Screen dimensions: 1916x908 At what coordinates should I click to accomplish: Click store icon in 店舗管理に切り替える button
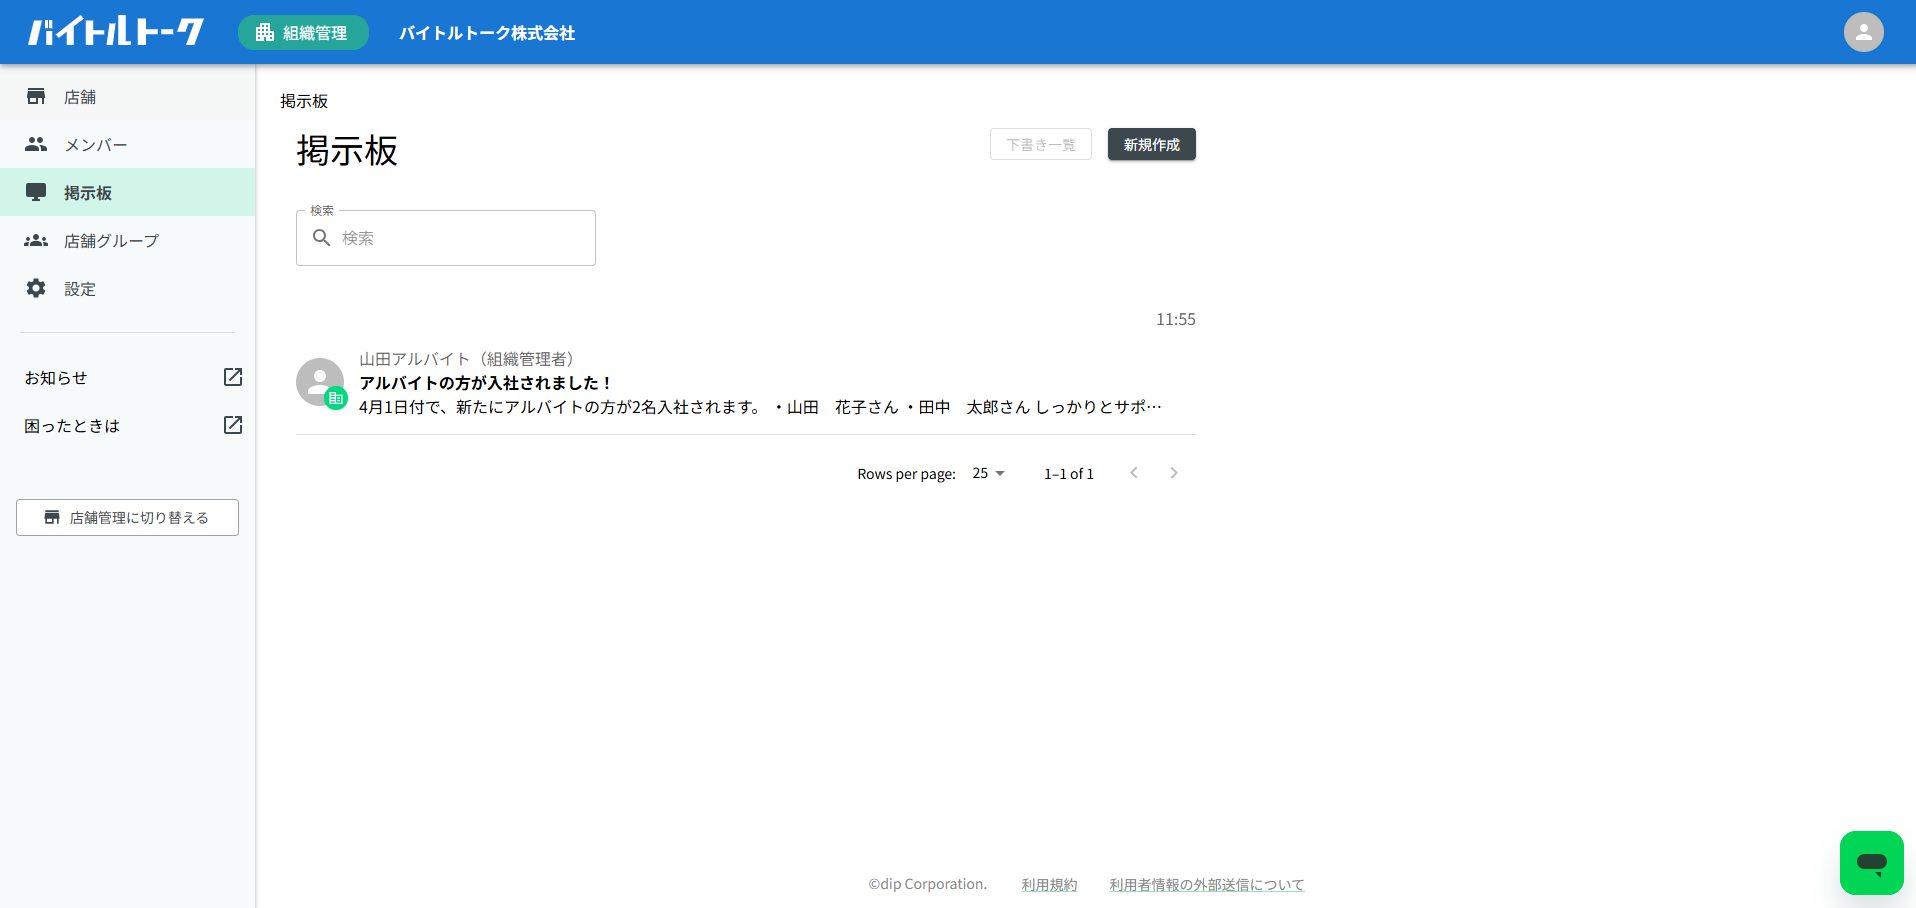click(x=52, y=517)
